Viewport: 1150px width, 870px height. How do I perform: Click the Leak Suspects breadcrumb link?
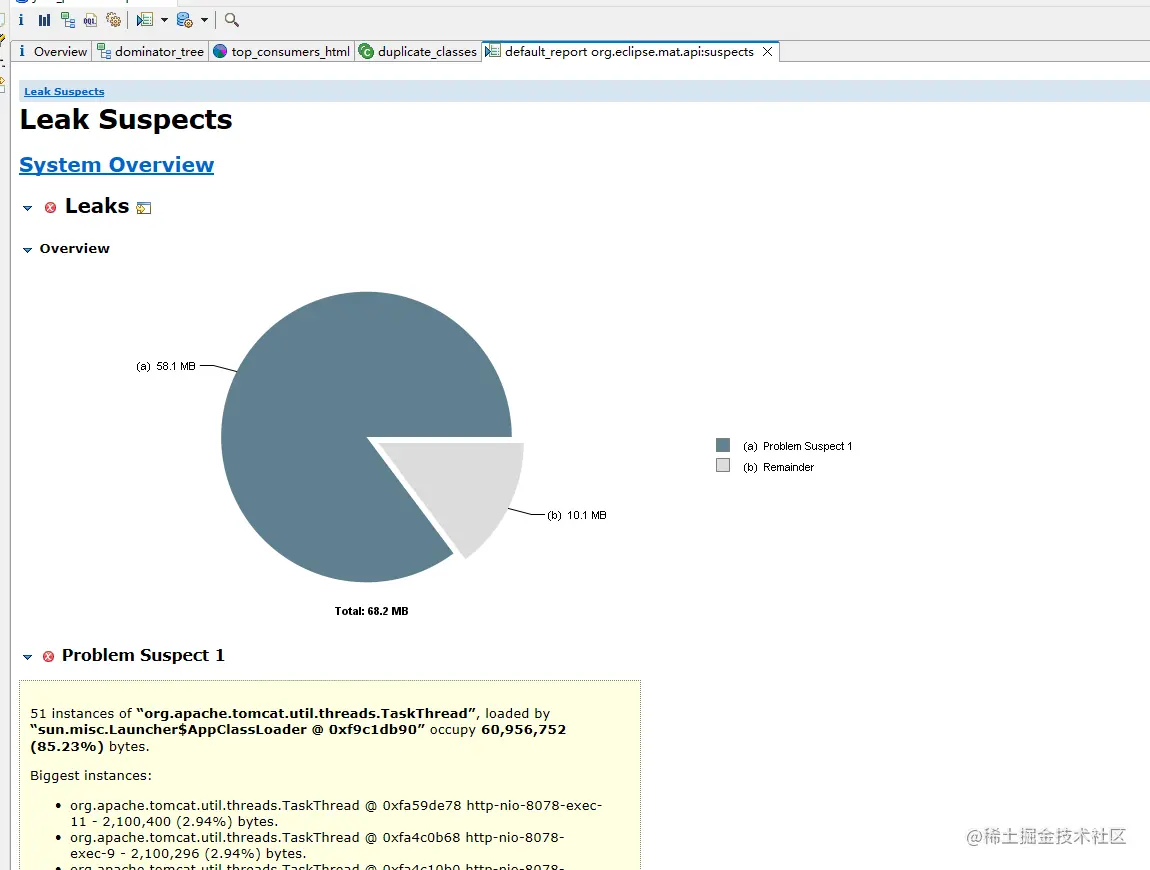(65, 92)
